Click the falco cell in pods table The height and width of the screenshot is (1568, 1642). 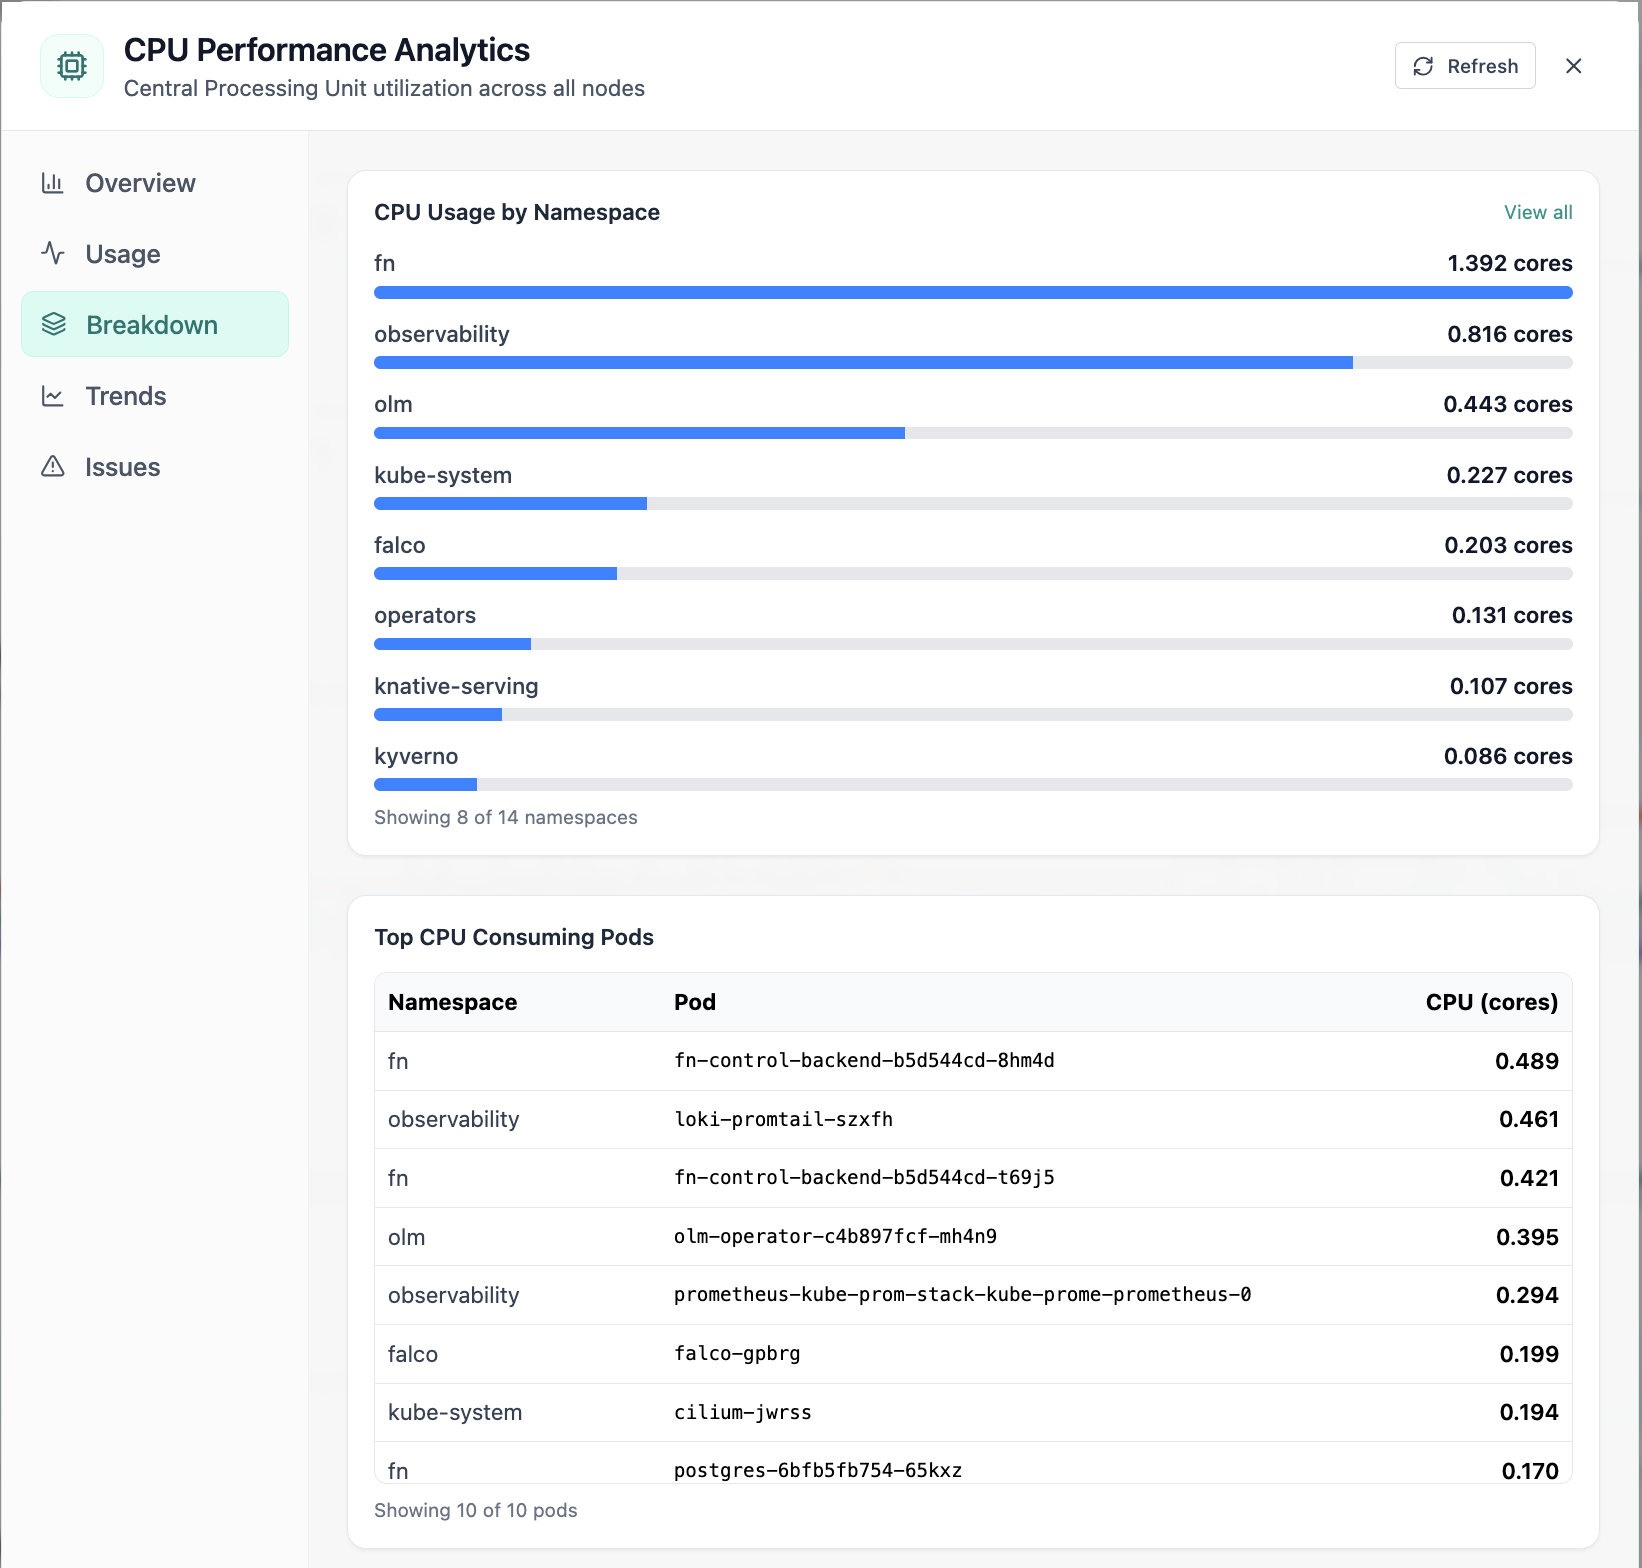(x=413, y=1354)
